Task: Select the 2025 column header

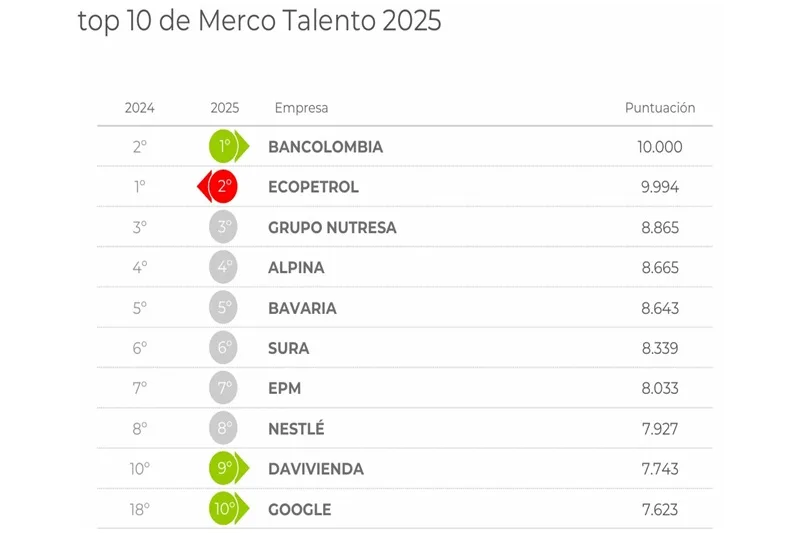Action: point(225,108)
